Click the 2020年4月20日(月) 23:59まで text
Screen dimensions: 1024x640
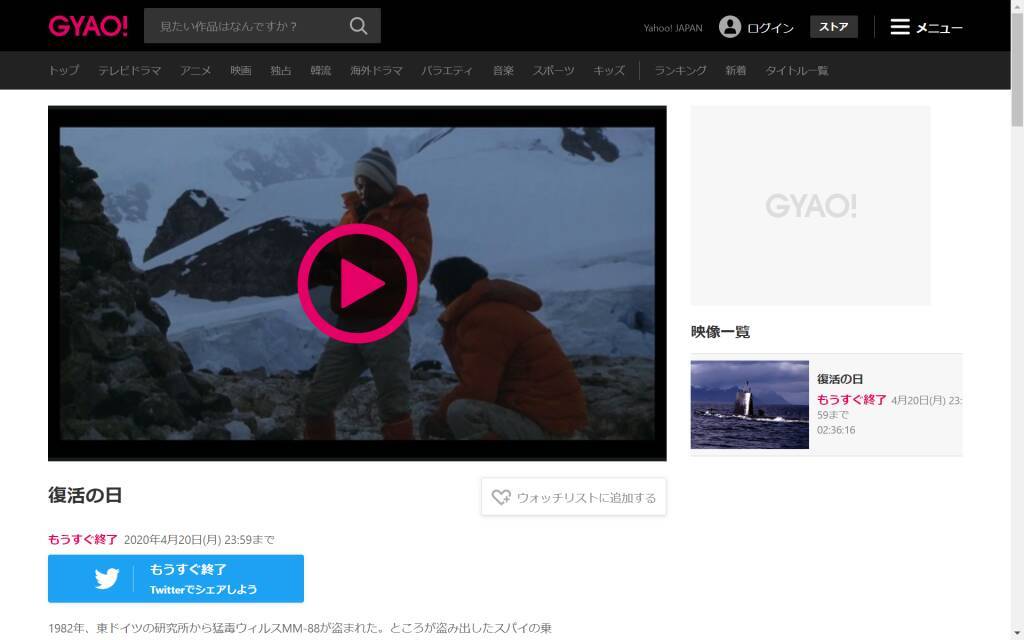point(199,539)
